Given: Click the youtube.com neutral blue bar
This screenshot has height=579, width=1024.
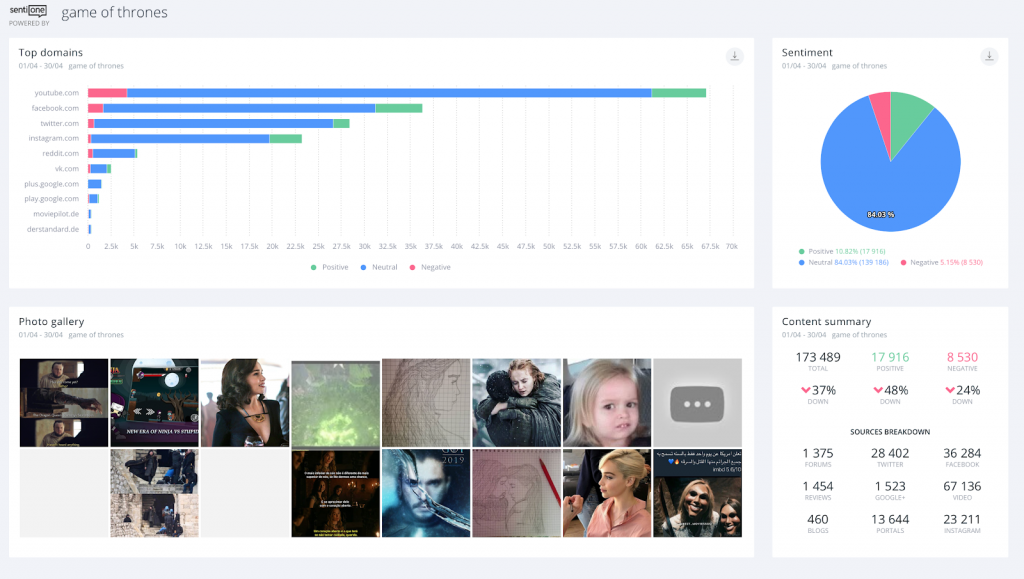Looking at the screenshot, I should pos(389,93).
